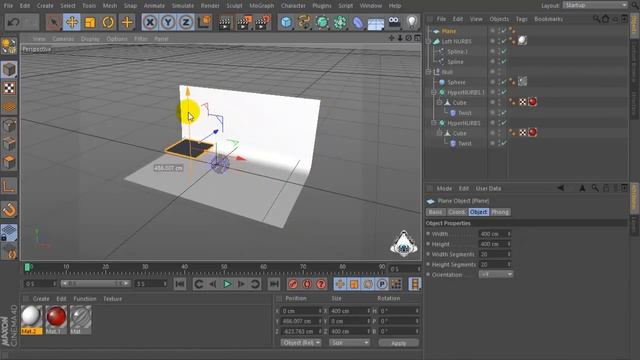Select the striped Mat material
Viewport: 640px width, 360px height.
click(x=80, y=320)
